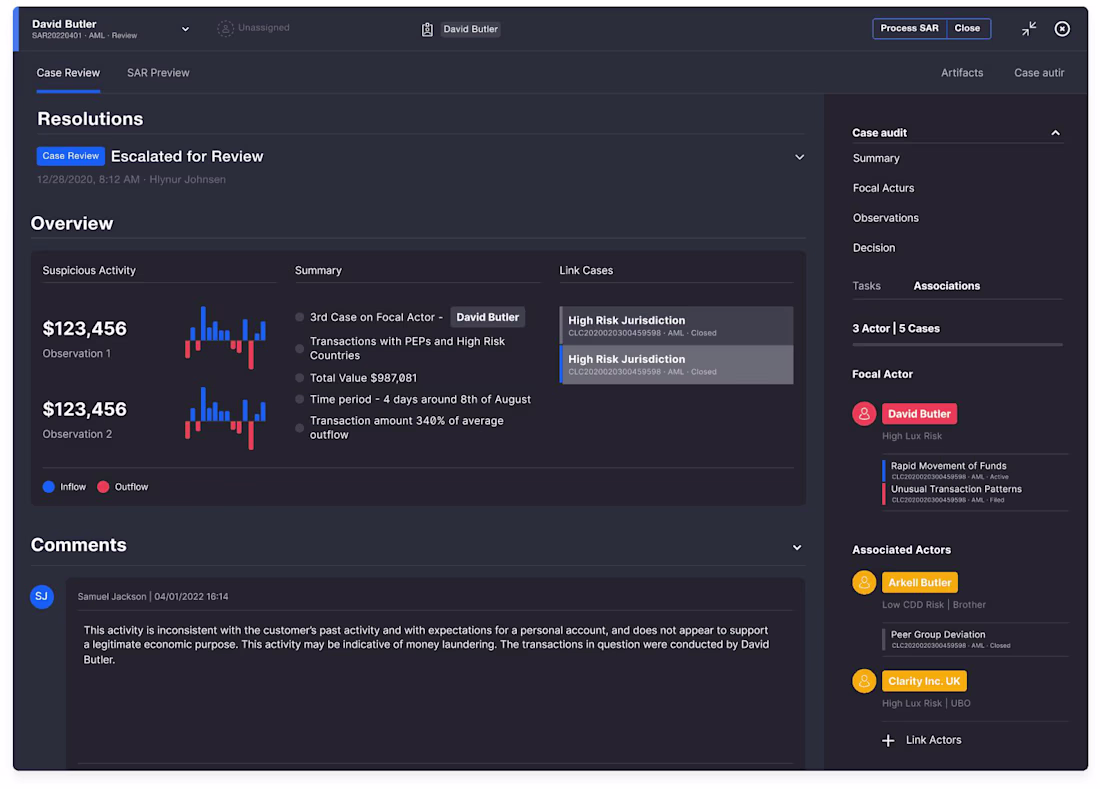Collapse the Case audit panel
The image size is (1100, 789).
click(1055, 133)
